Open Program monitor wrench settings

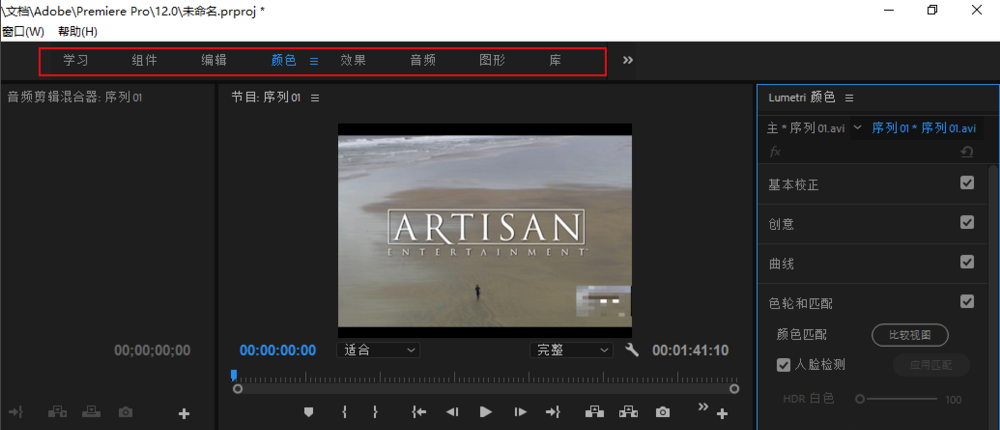click(x=632, y=350)
